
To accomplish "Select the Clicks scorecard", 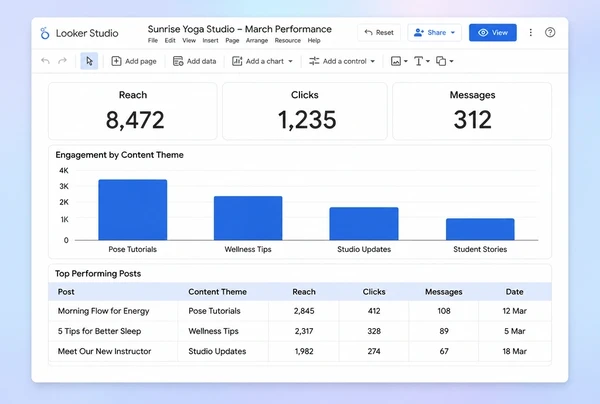I will point(305,111).
